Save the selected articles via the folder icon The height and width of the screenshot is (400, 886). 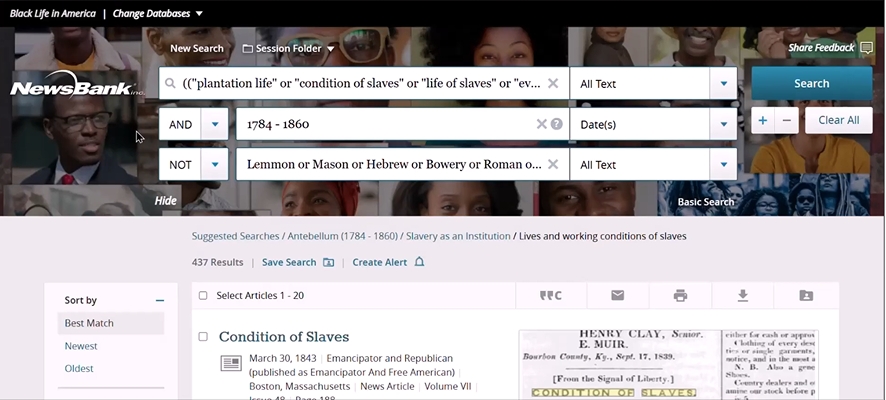(x=806, y=295)
